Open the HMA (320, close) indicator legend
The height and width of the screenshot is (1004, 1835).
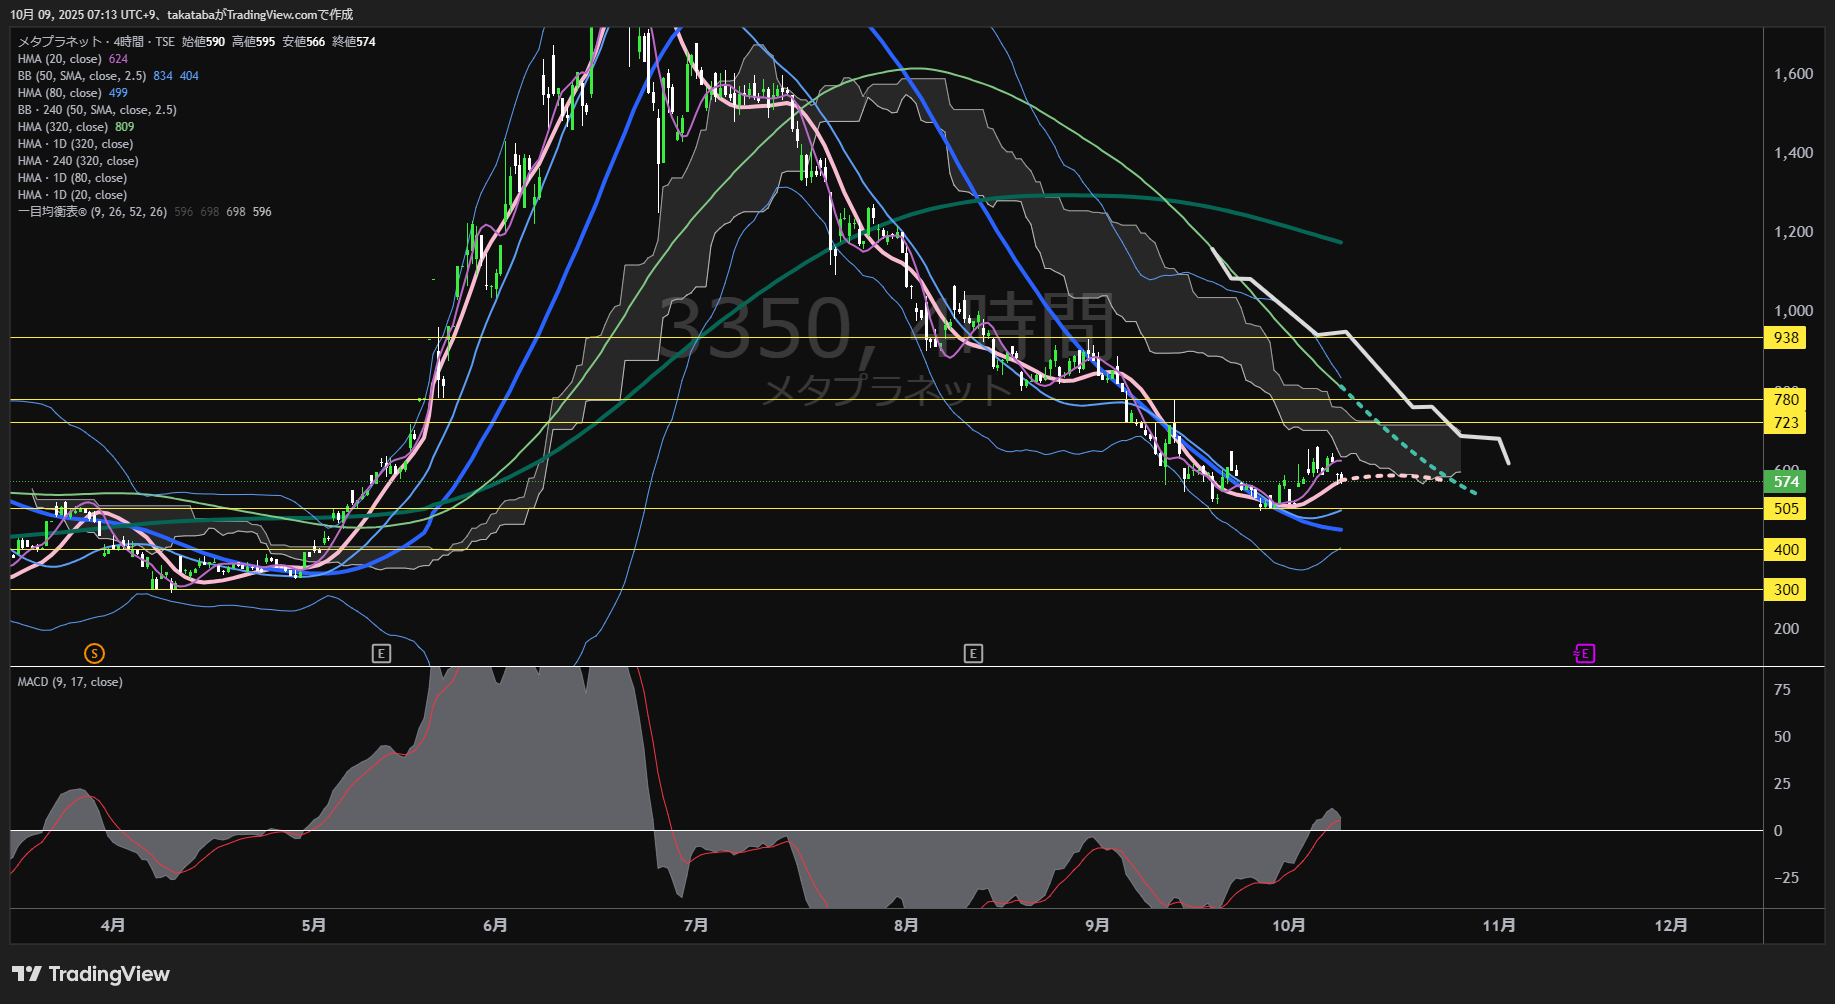[x=62, y=127]
